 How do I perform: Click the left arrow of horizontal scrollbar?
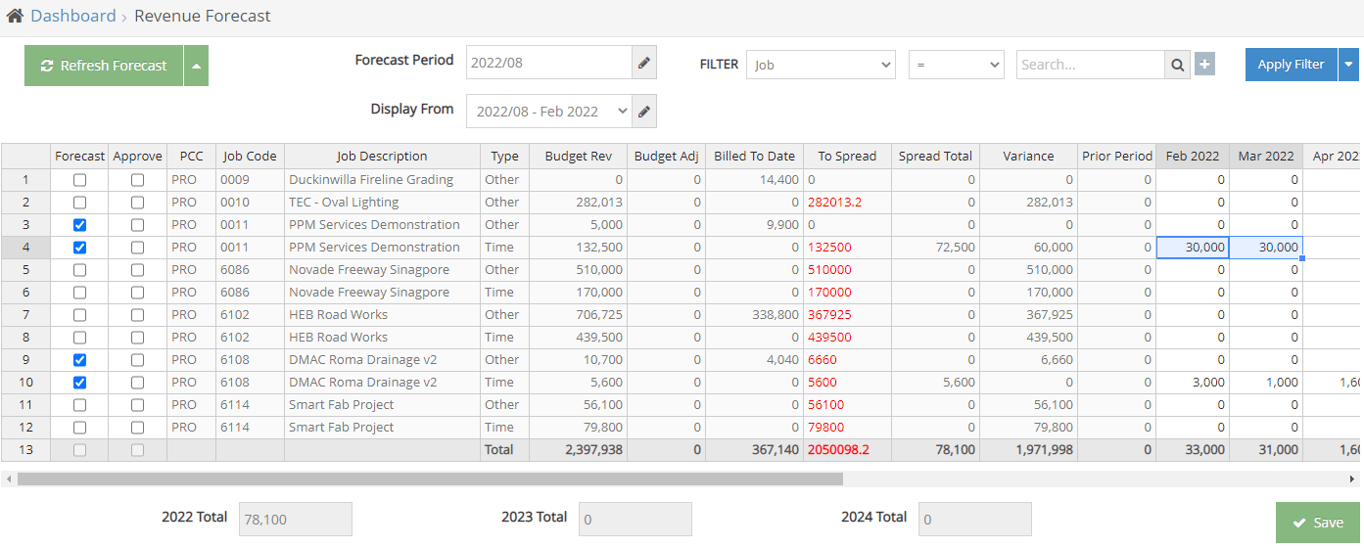(x=9, y=479)
